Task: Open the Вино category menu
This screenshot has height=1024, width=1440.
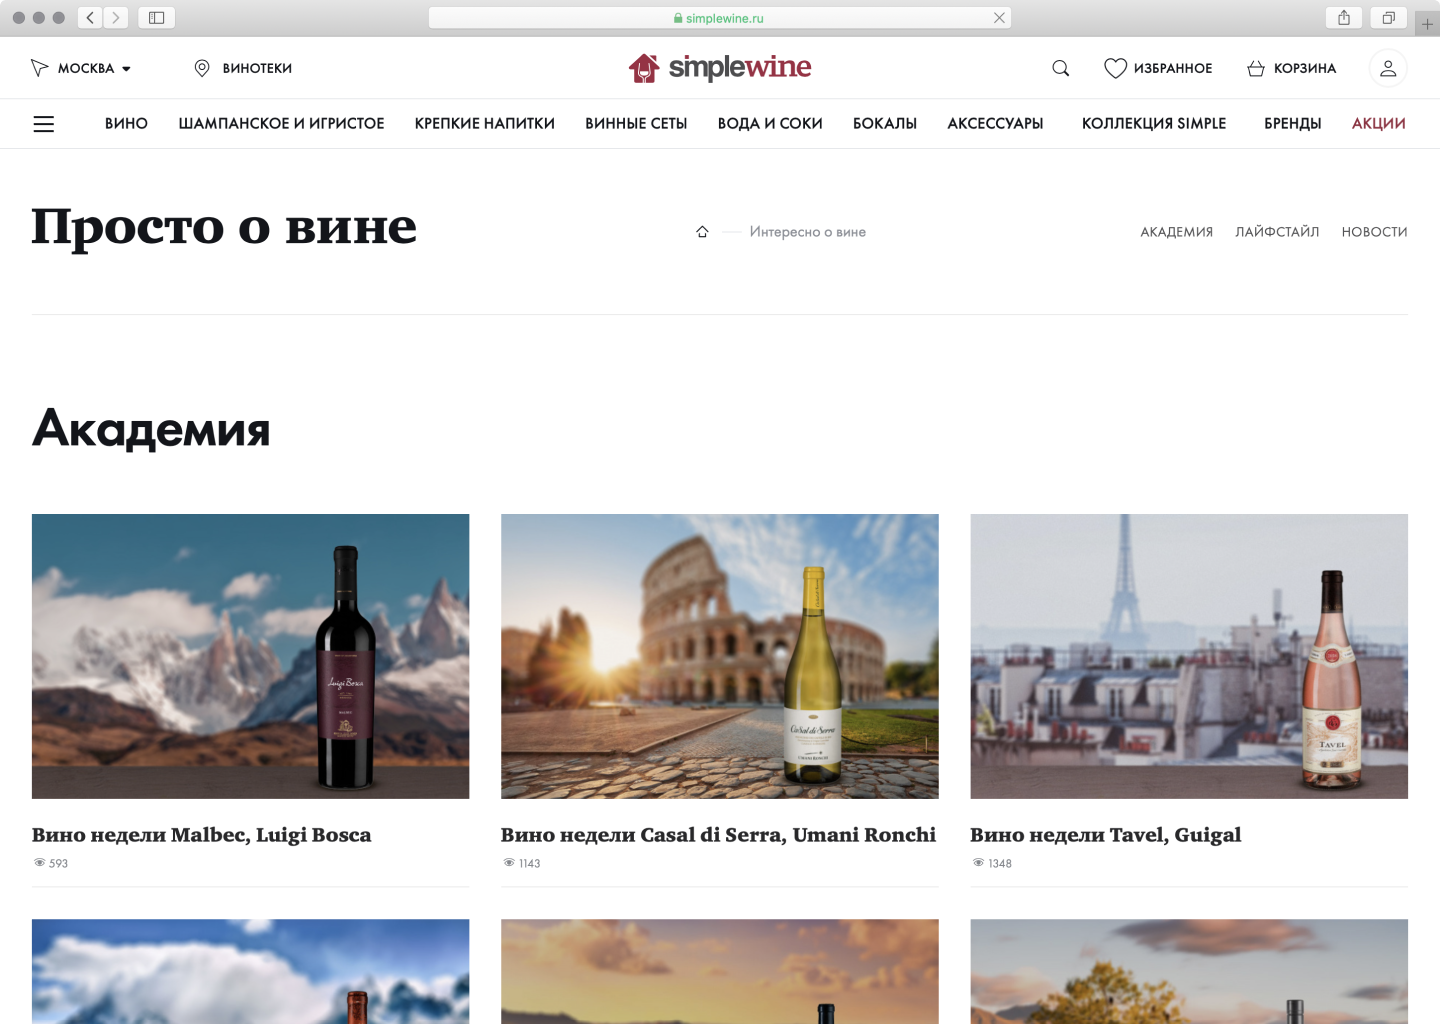Action: point(126,124)
